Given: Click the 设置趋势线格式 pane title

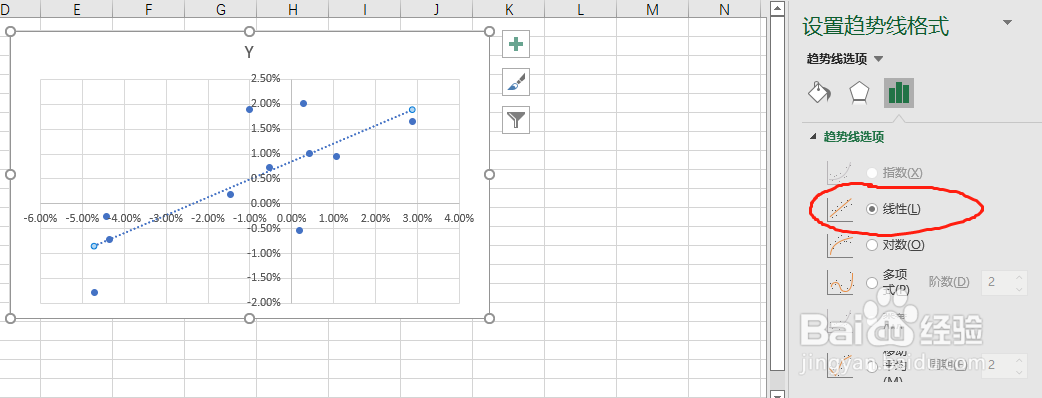Looking at the screenshot, I should [876, 26].
